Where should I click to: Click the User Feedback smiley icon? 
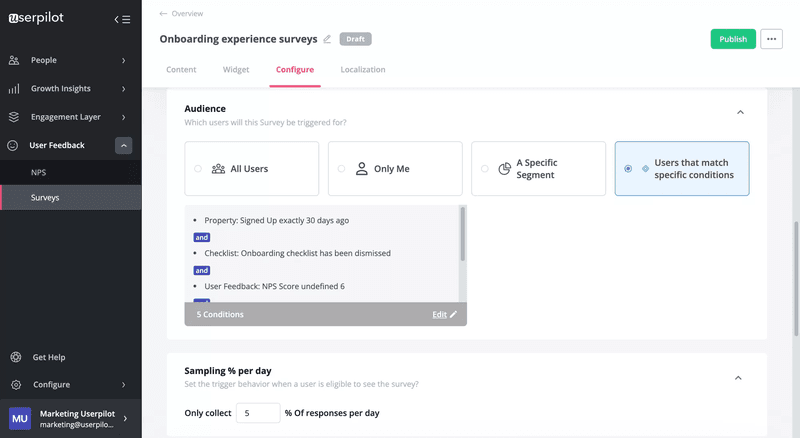point(13,145)
